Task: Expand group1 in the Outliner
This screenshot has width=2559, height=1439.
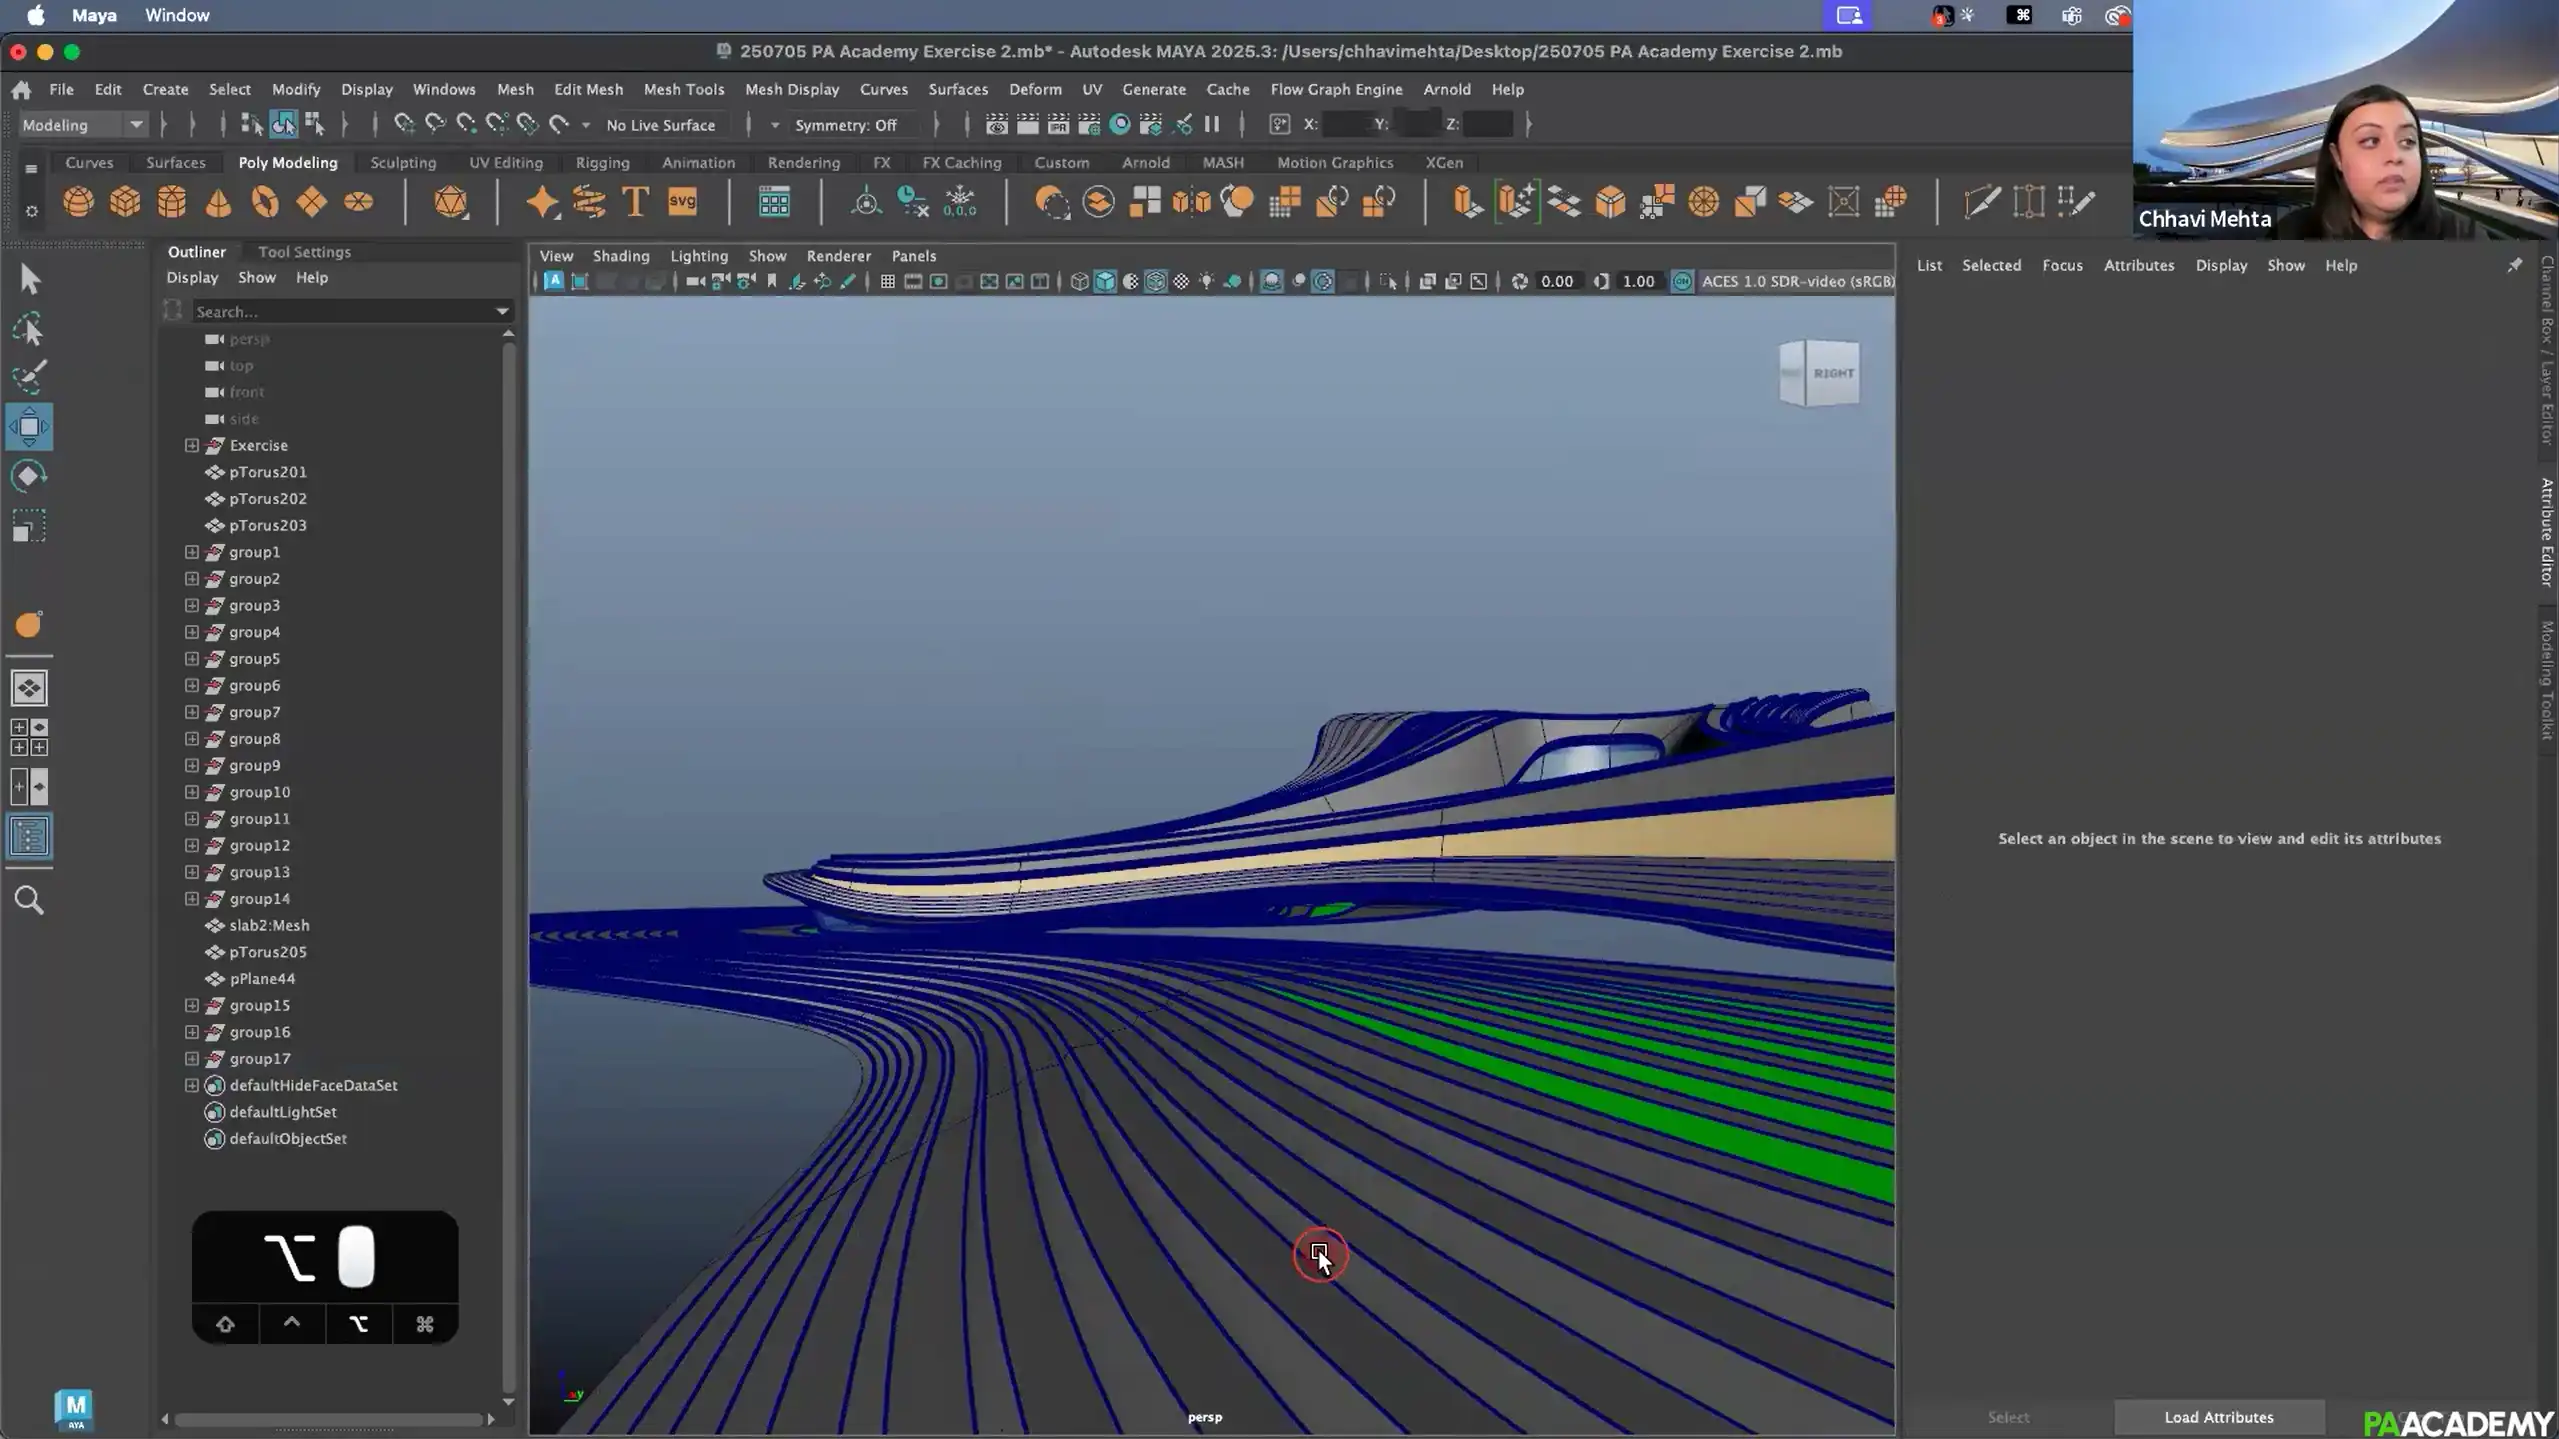Action: 192,552
